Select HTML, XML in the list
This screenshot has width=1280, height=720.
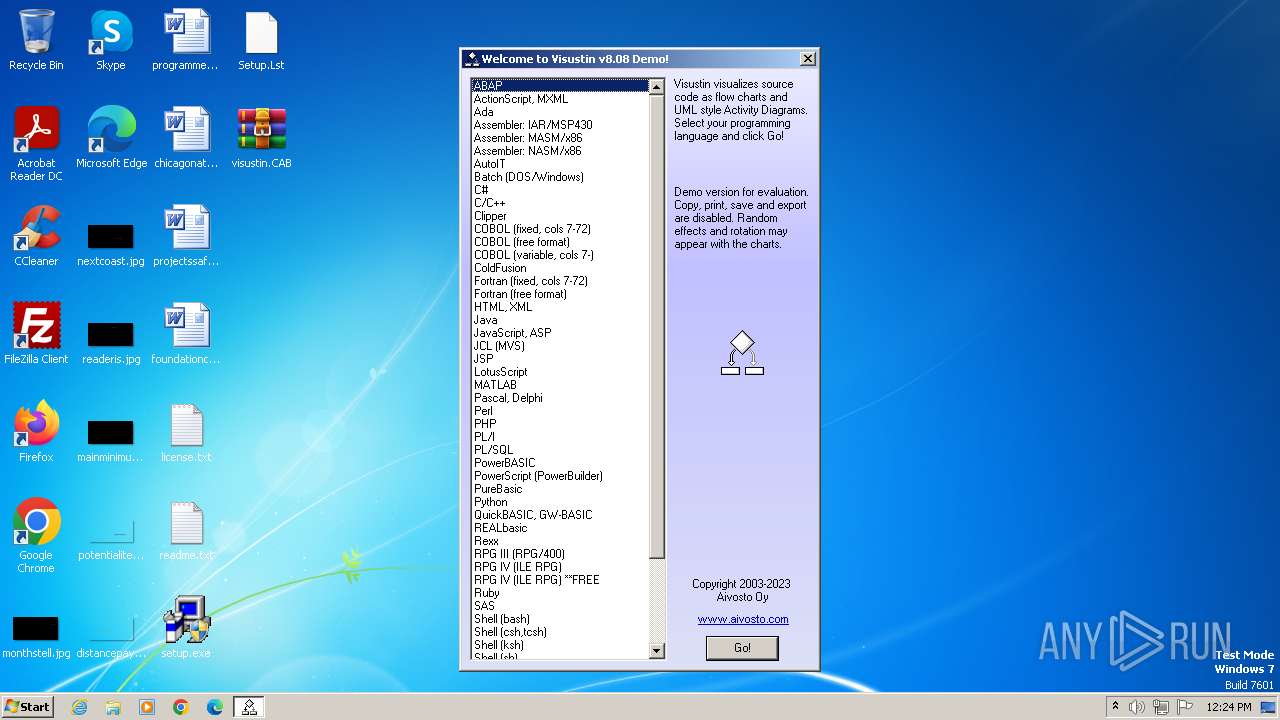pos(560,307)
